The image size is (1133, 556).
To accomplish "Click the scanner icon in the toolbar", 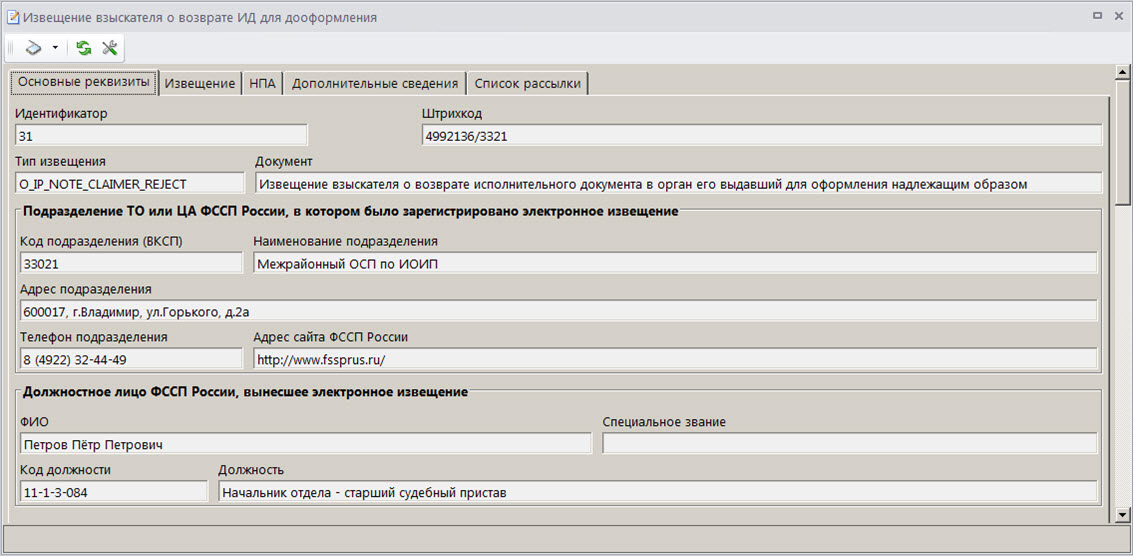I will click(x=34, y=47).
